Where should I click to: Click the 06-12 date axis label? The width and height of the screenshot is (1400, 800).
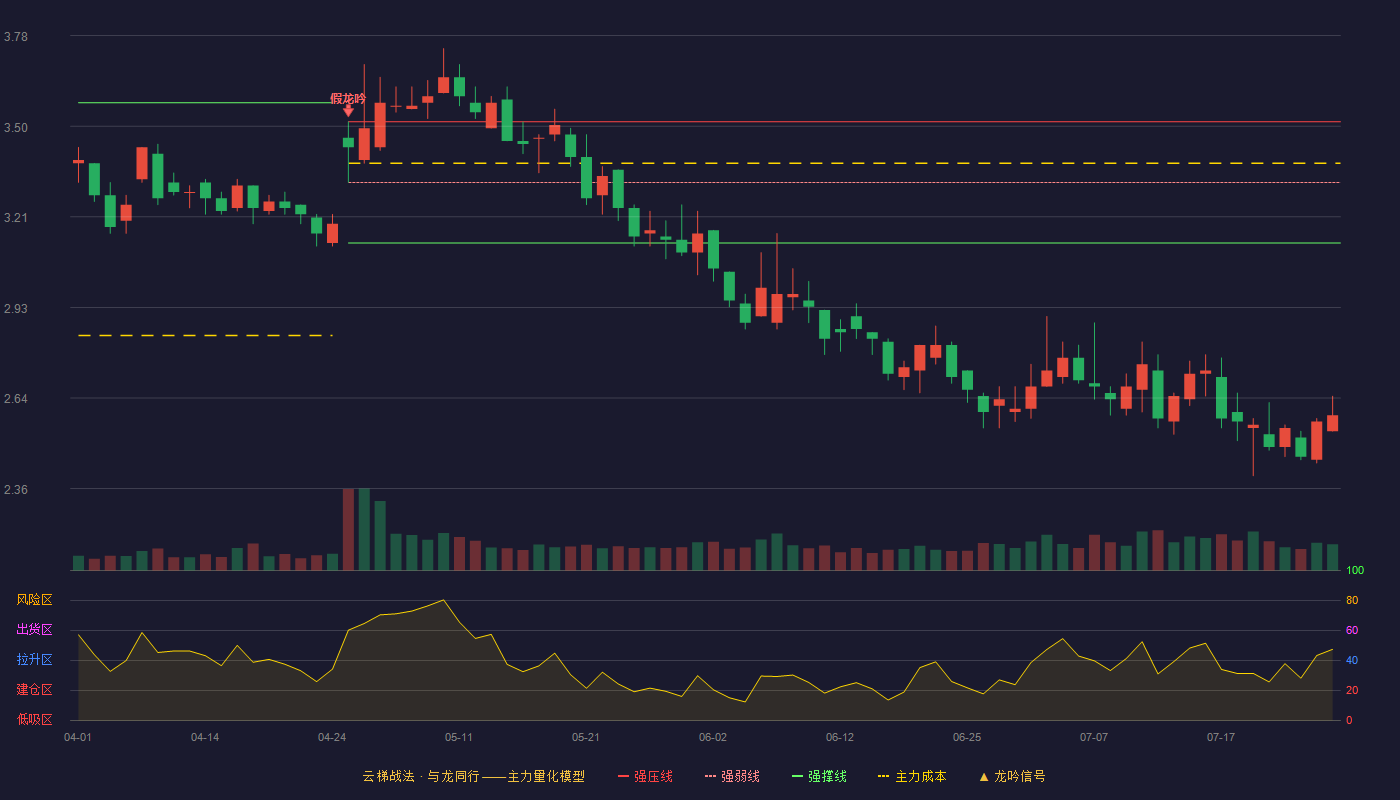click(840, 737)
